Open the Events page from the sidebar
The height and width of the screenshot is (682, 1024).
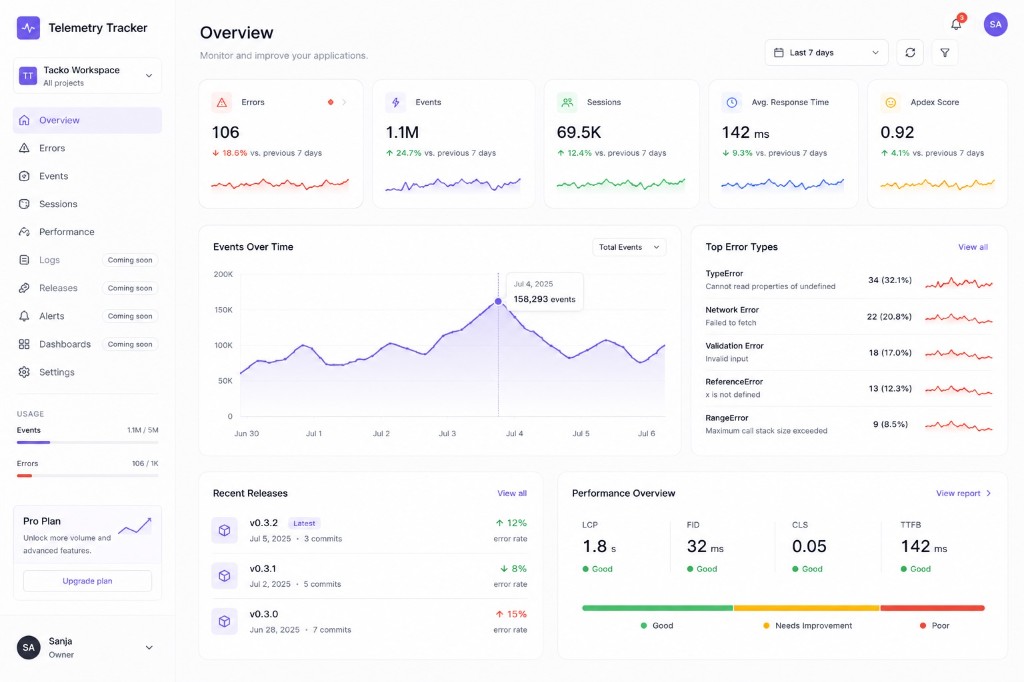coord(87,176)
